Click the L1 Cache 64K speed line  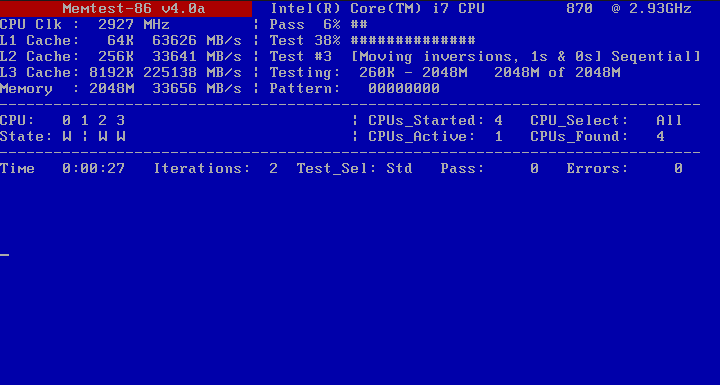tap(121, 40)
